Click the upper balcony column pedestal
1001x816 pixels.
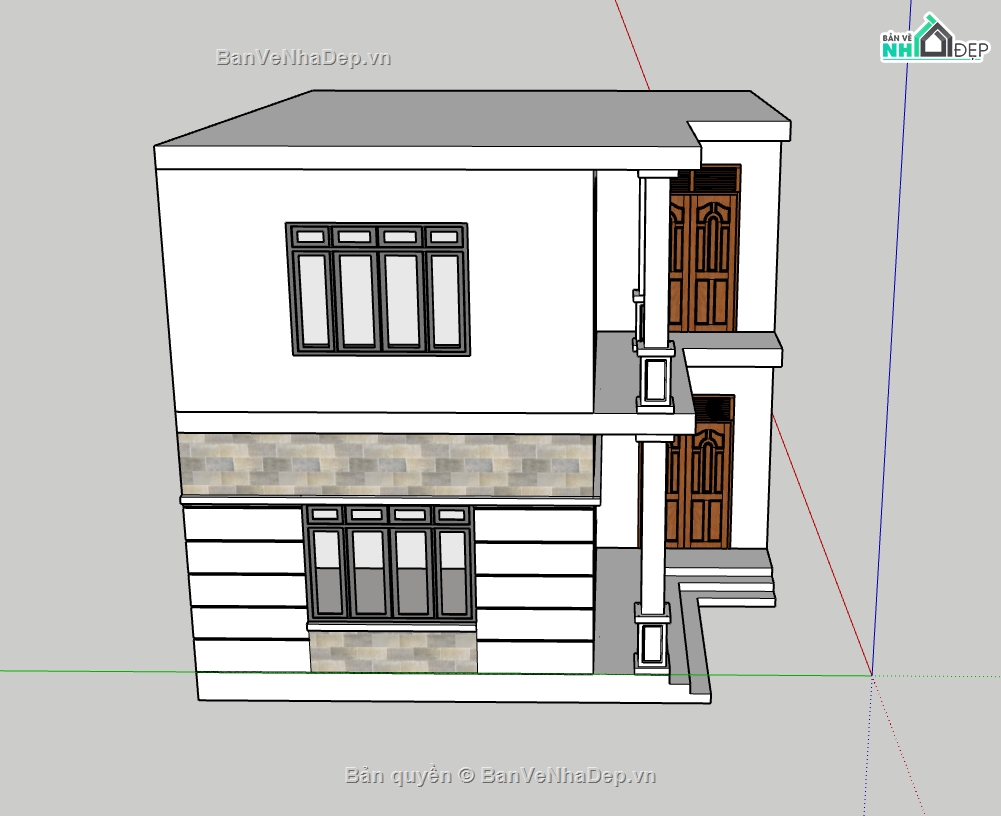656,379
